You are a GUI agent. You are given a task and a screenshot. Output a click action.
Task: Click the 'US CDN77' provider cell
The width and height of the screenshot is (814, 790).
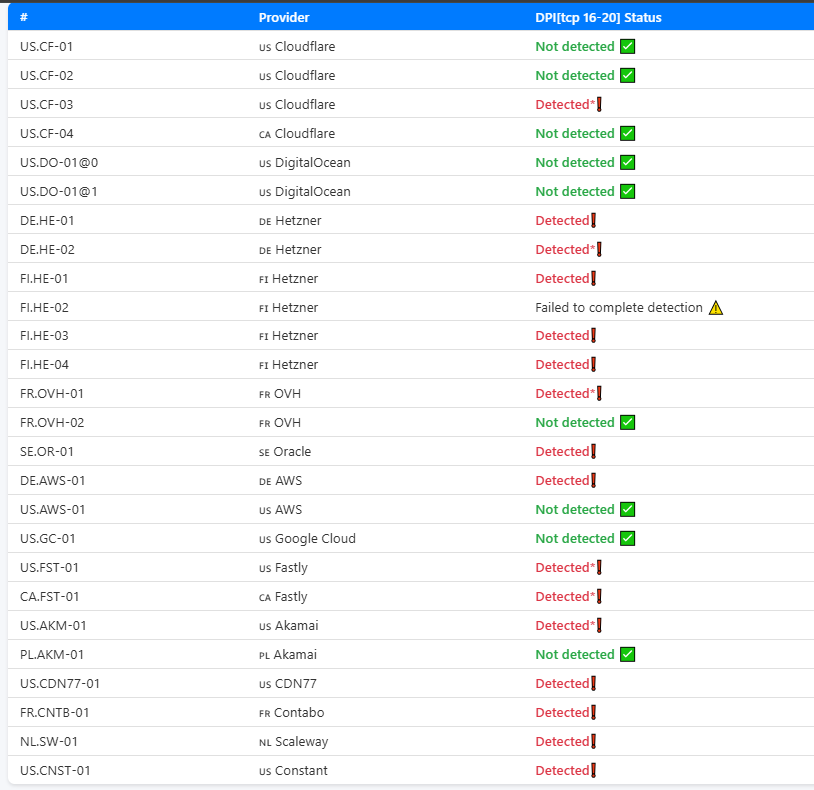coord(288,684)
